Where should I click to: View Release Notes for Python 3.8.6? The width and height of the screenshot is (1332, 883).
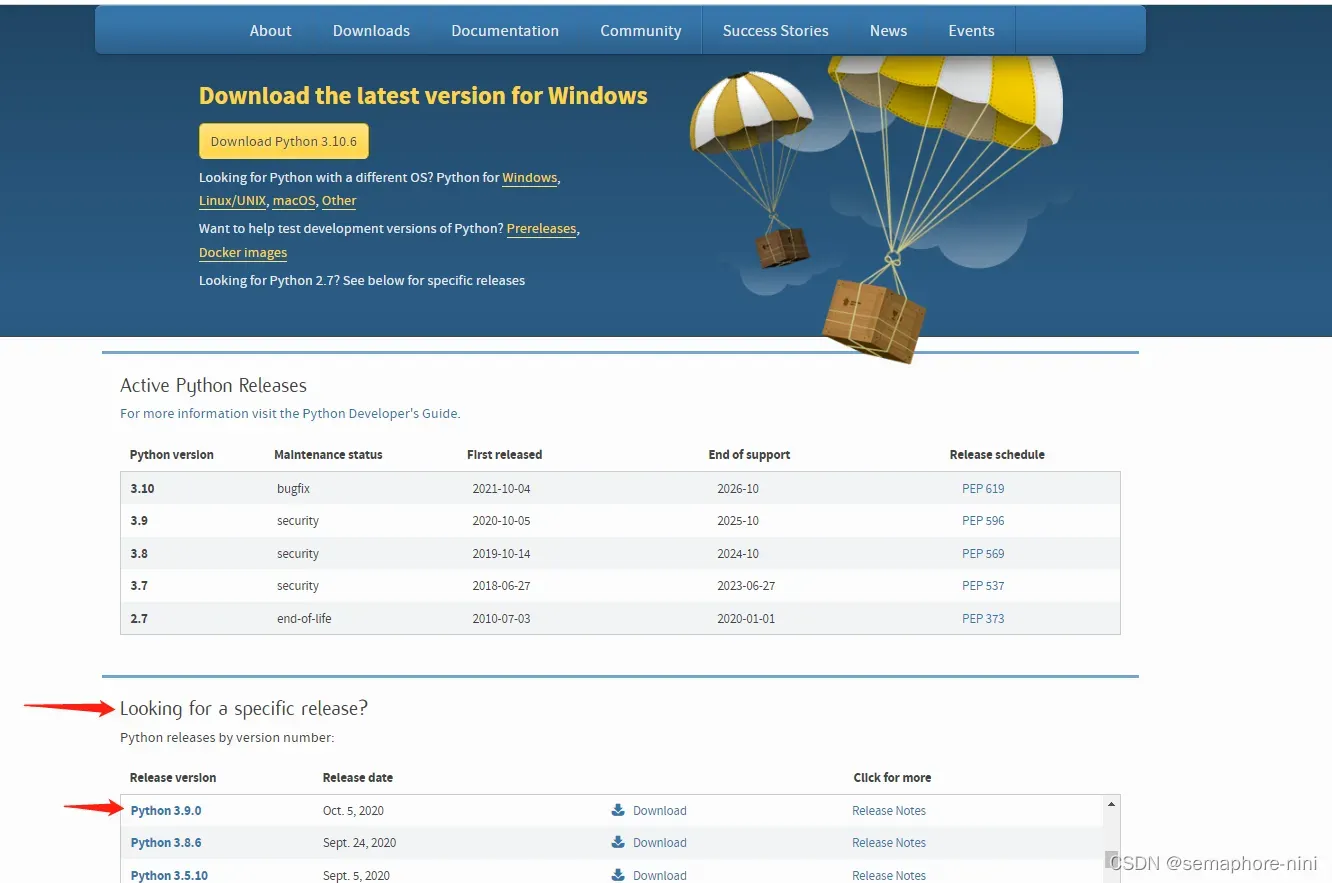click(x=889, y=843)
